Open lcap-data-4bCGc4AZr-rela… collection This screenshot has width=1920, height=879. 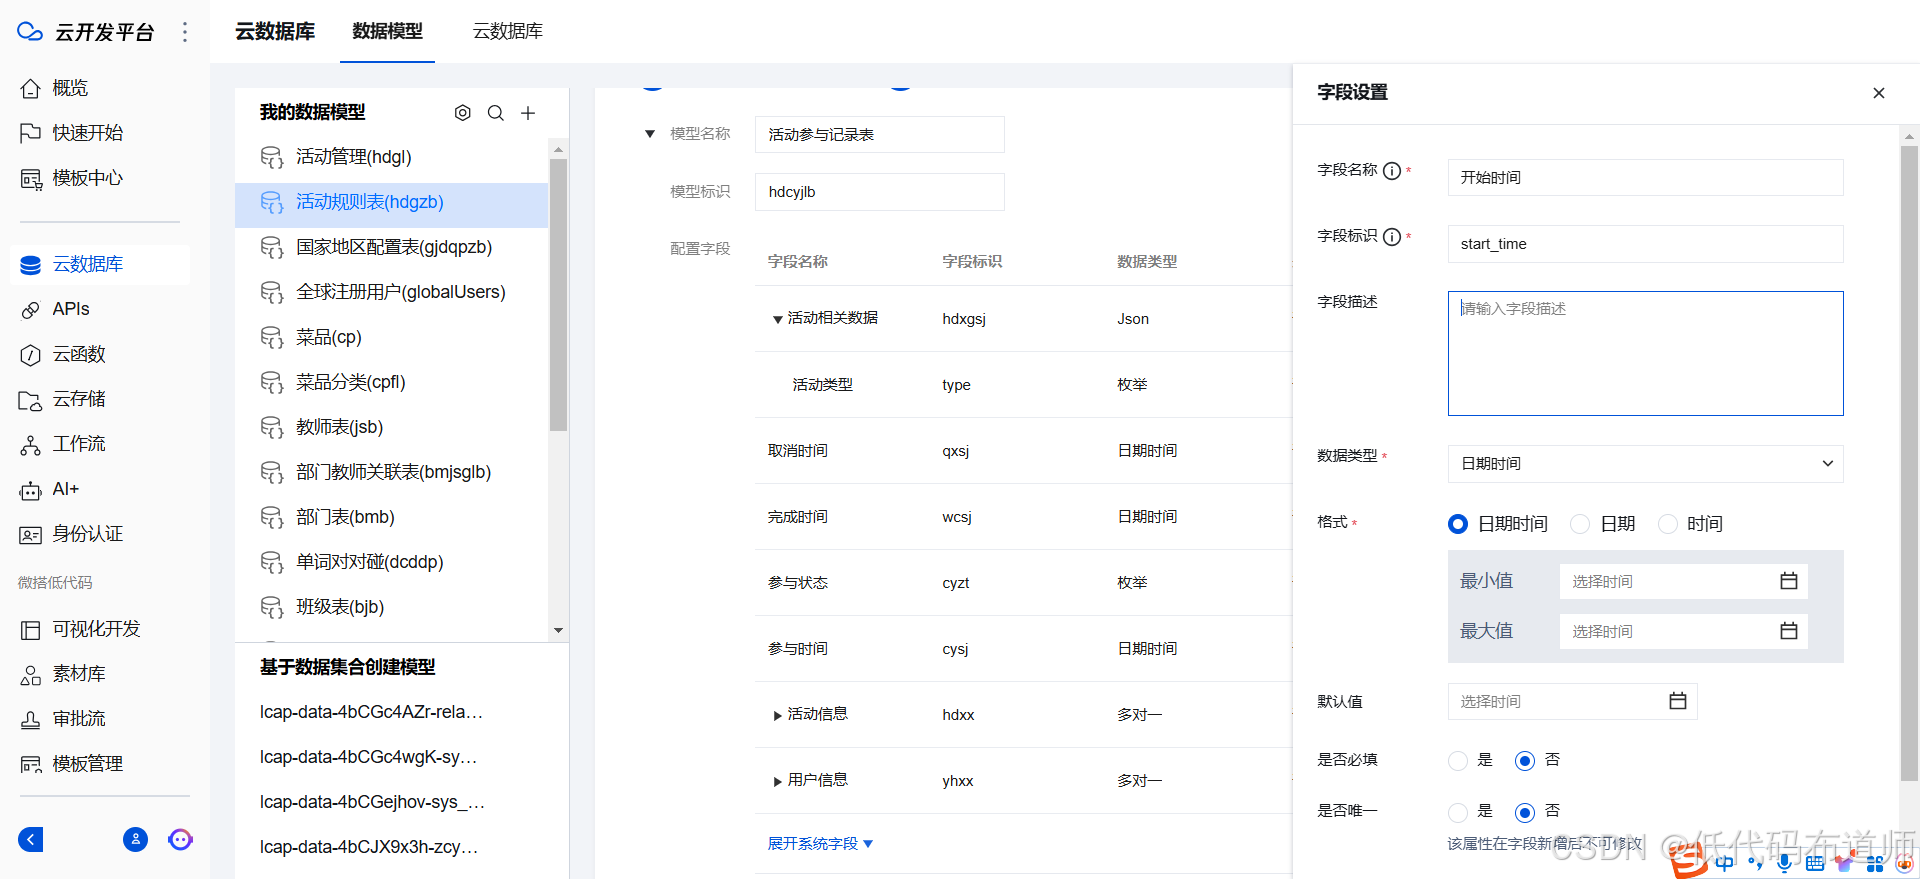click(x=371, y=712)
